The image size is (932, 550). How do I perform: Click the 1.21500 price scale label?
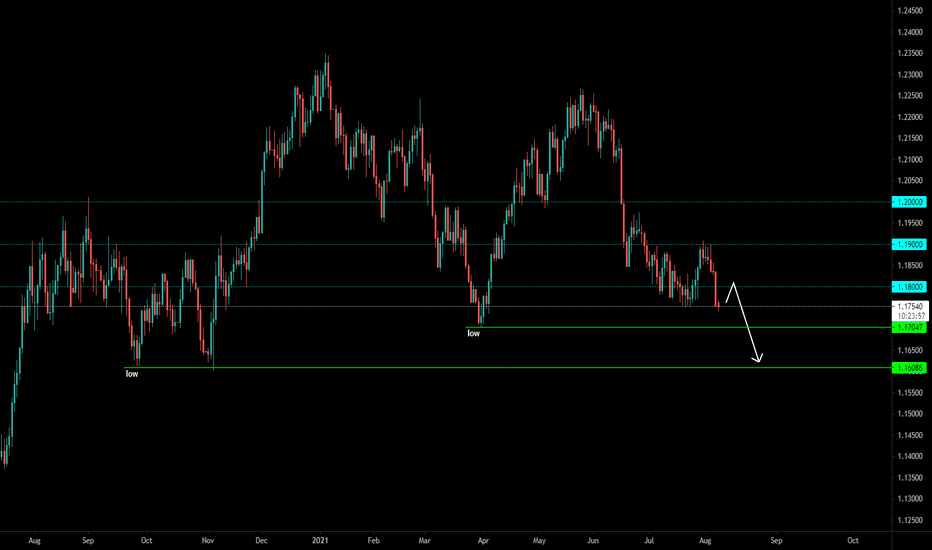pyautogui.click(x=910, y=139)
